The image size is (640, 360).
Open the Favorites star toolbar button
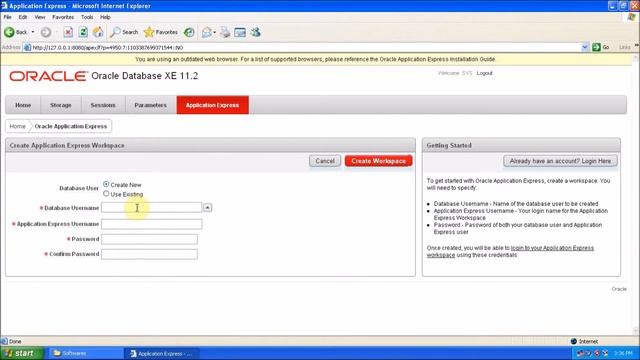[161, 32]
